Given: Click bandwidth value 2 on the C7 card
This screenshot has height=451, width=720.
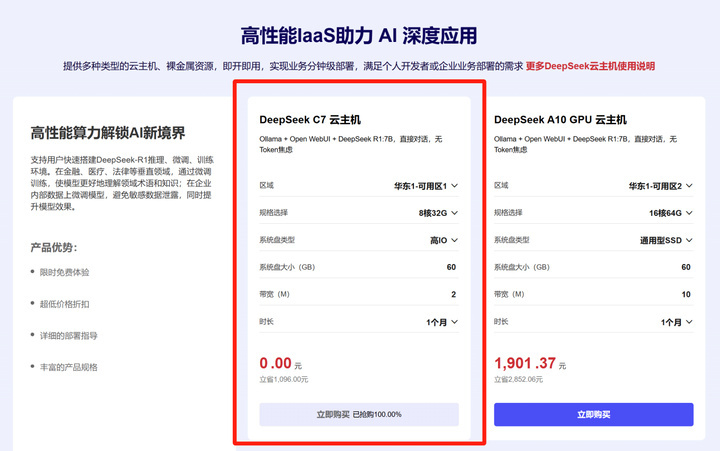Looking at the screenshot, I should (x=453, y=294).
